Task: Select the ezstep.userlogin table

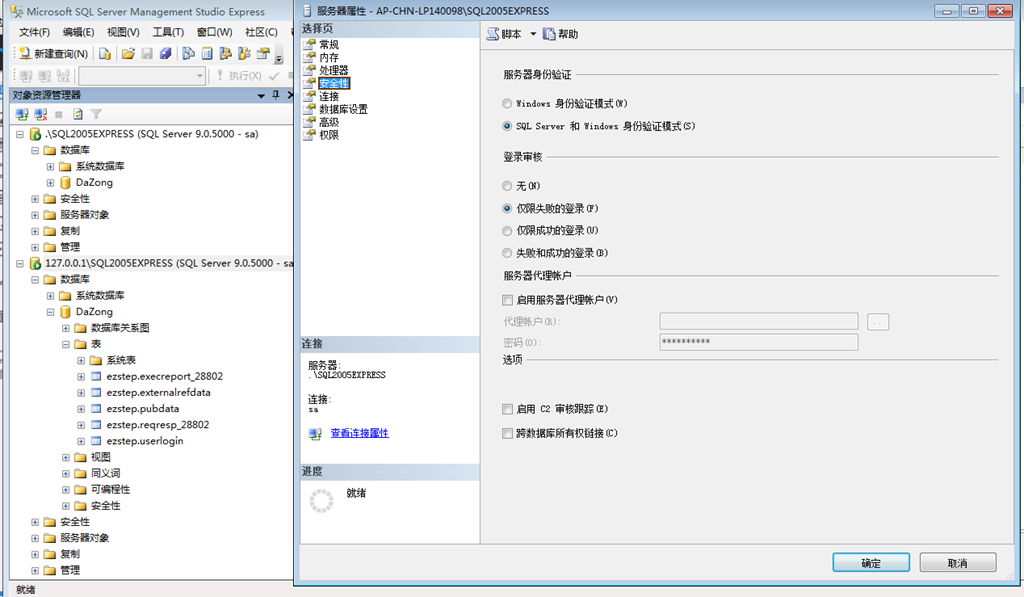Action: point(145,441)
